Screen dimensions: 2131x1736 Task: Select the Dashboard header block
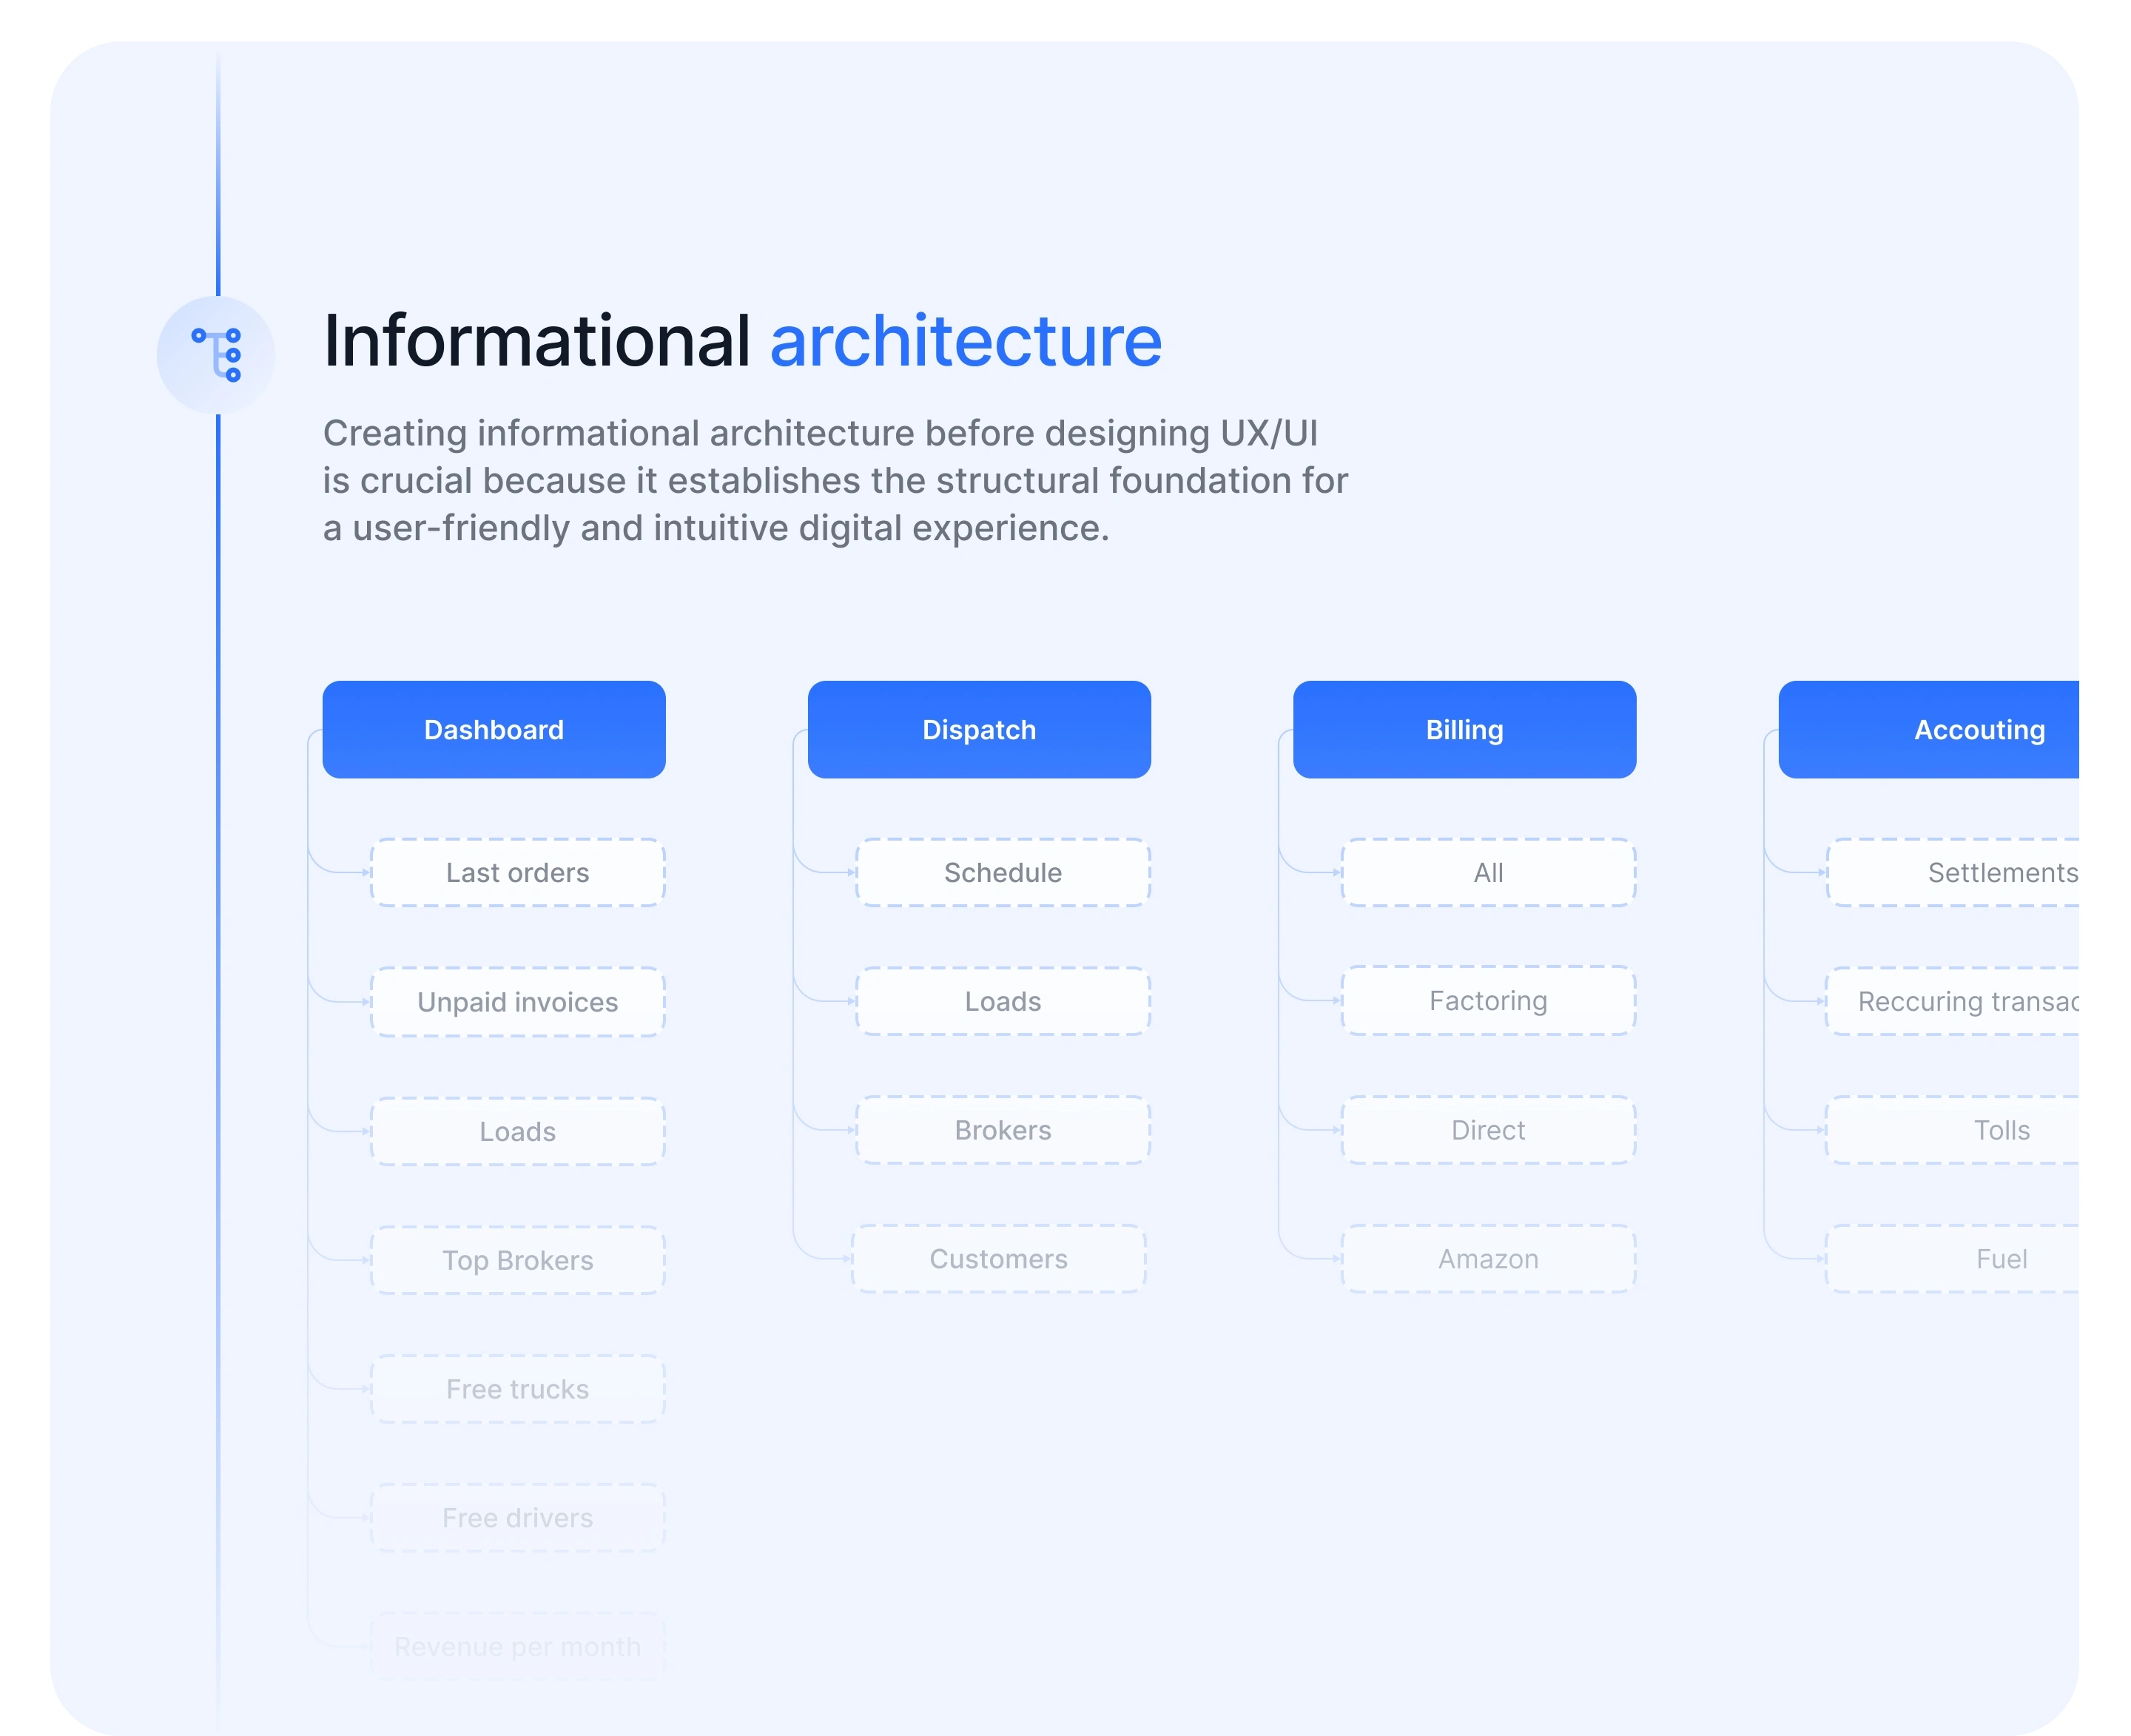493,730
